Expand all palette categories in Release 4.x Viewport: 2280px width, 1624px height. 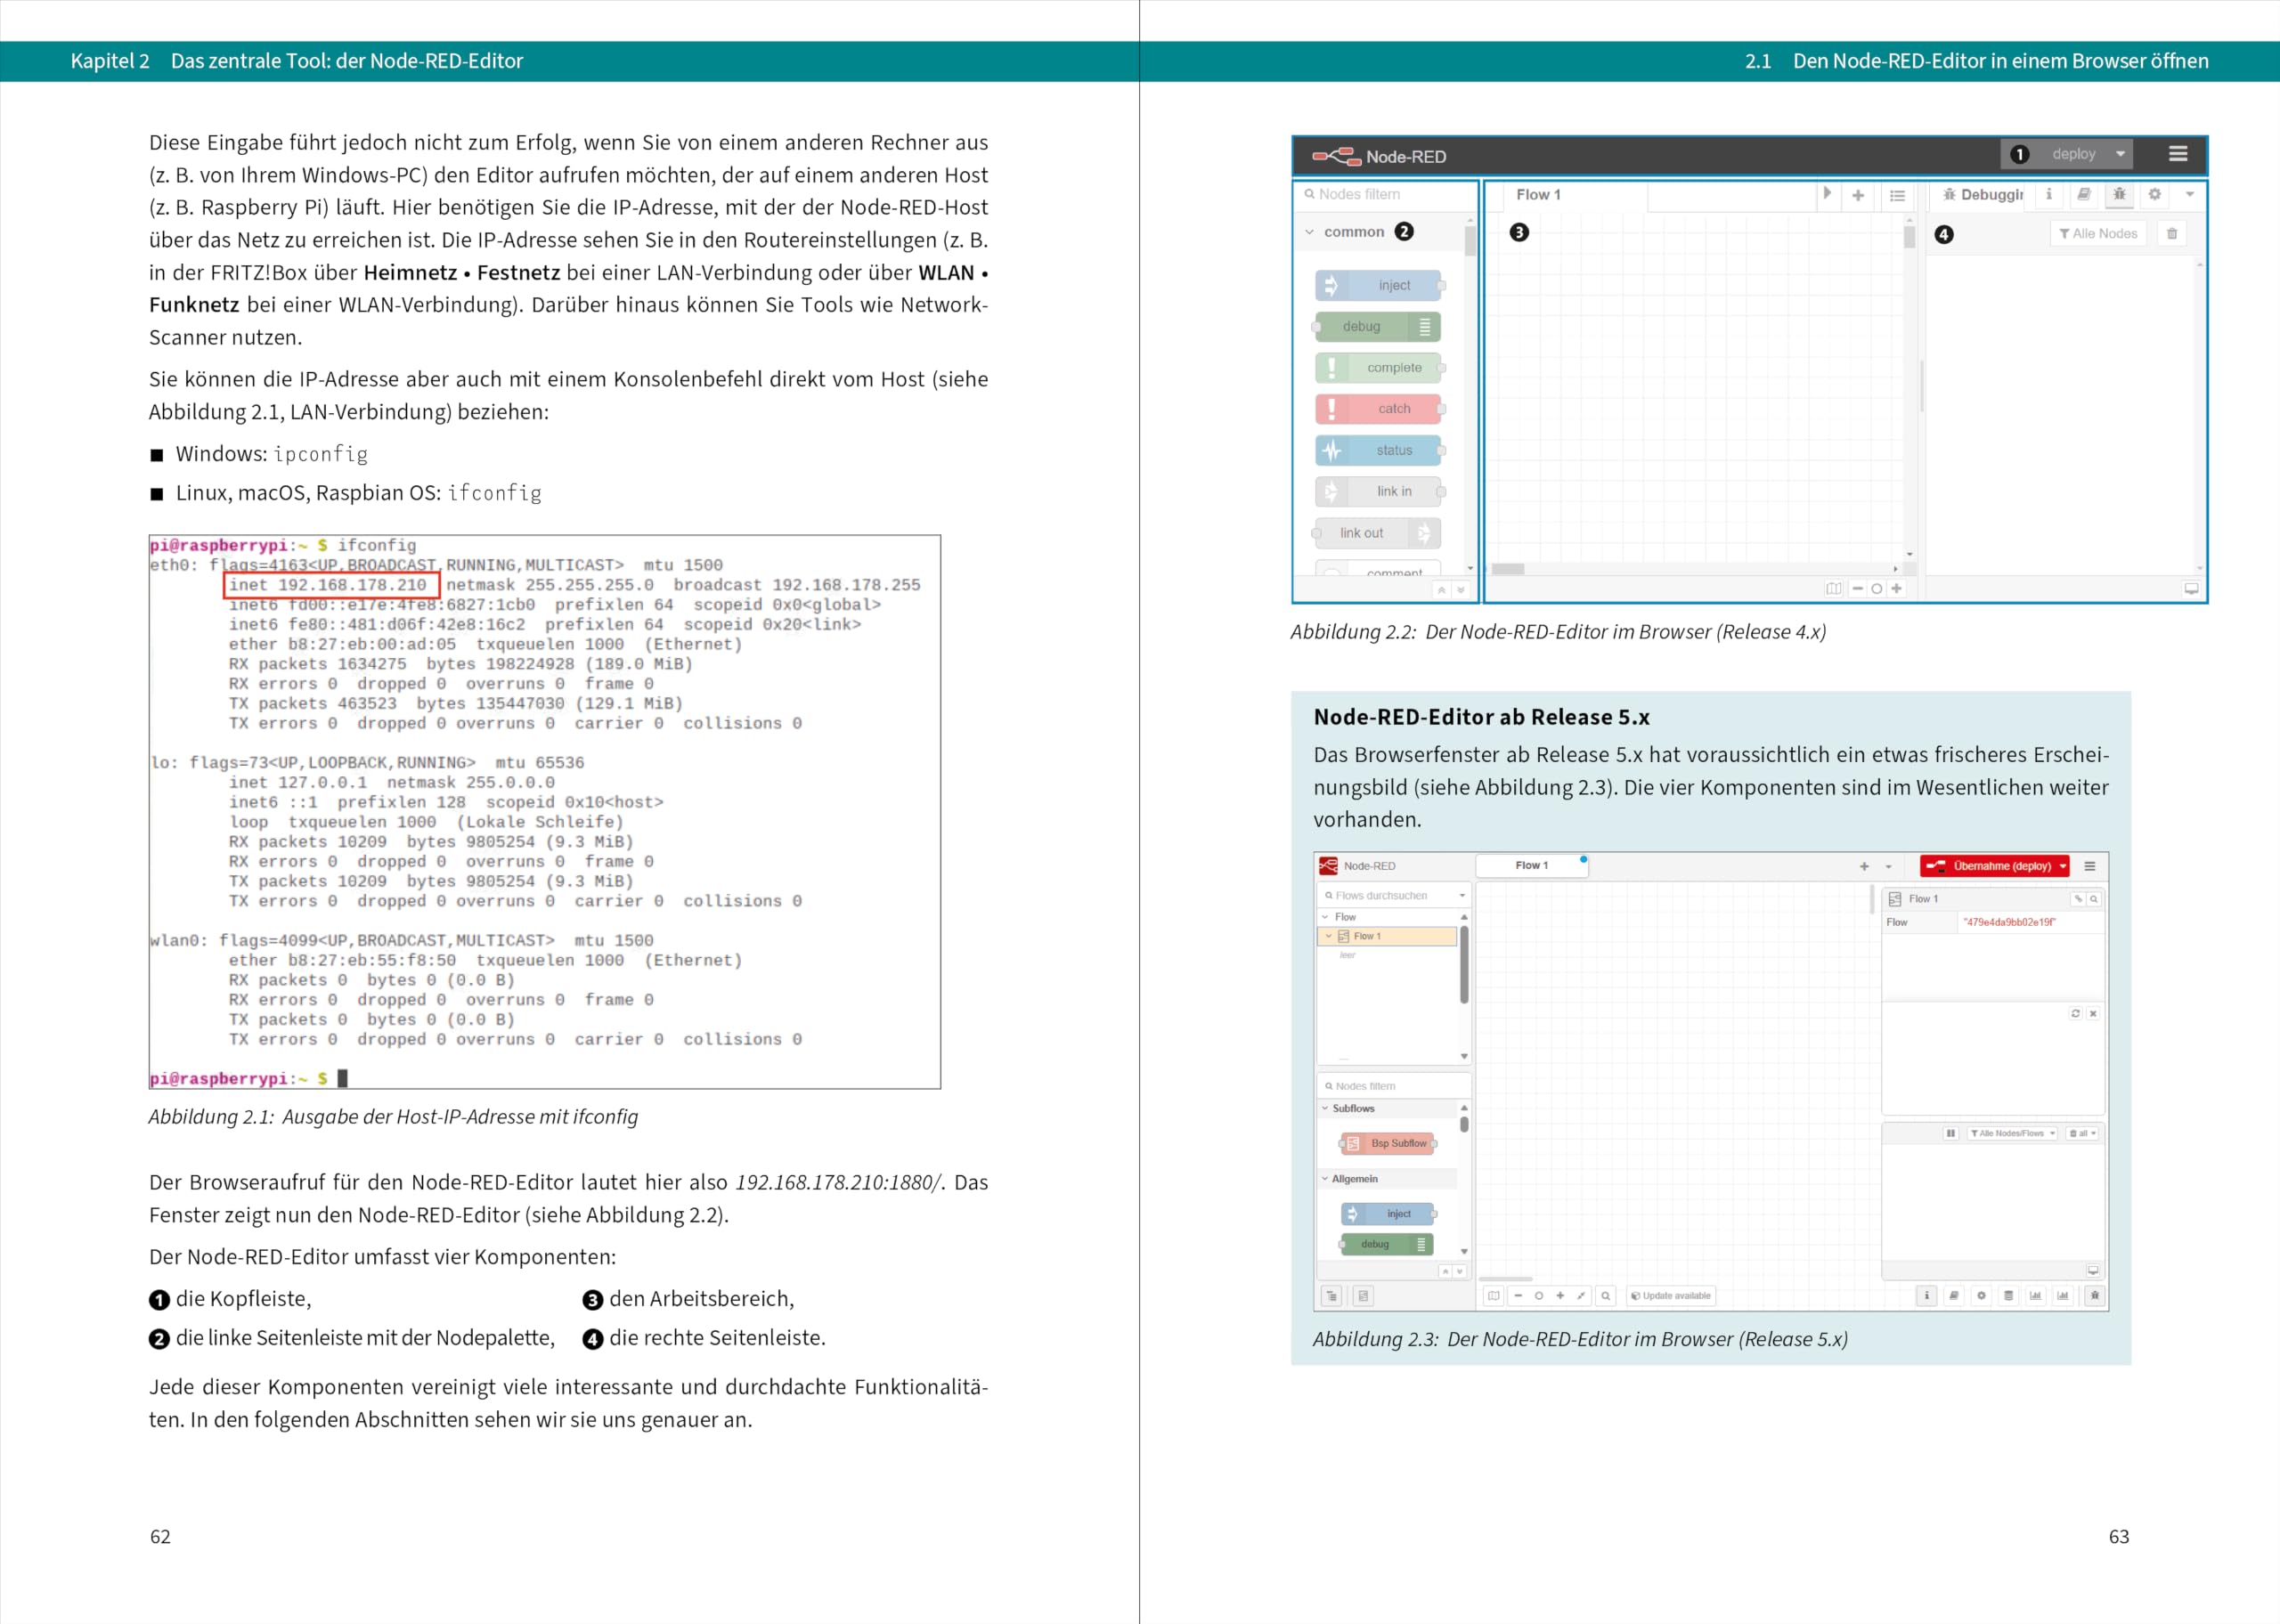point(1460,590)
